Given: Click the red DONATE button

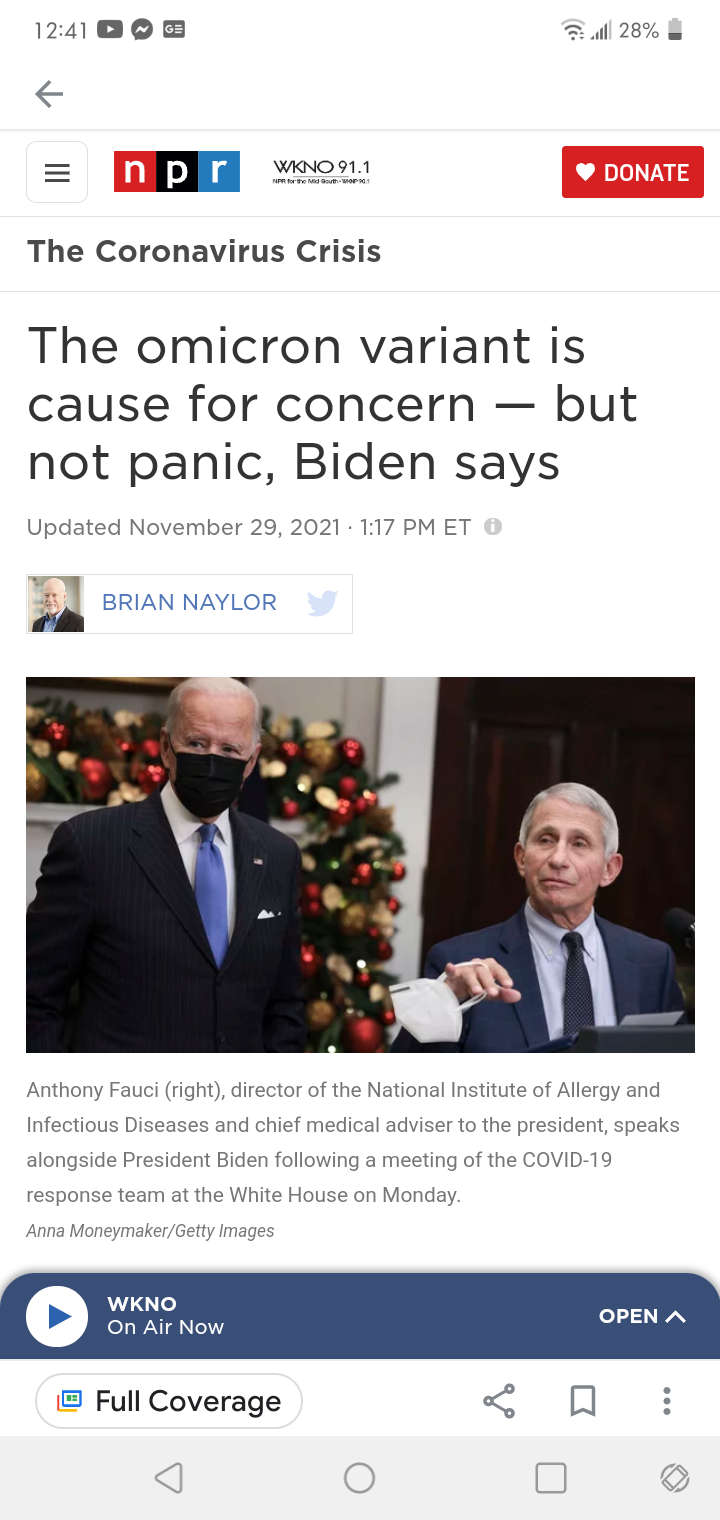Looking at the screenshot, I should [x=633, y=172].
